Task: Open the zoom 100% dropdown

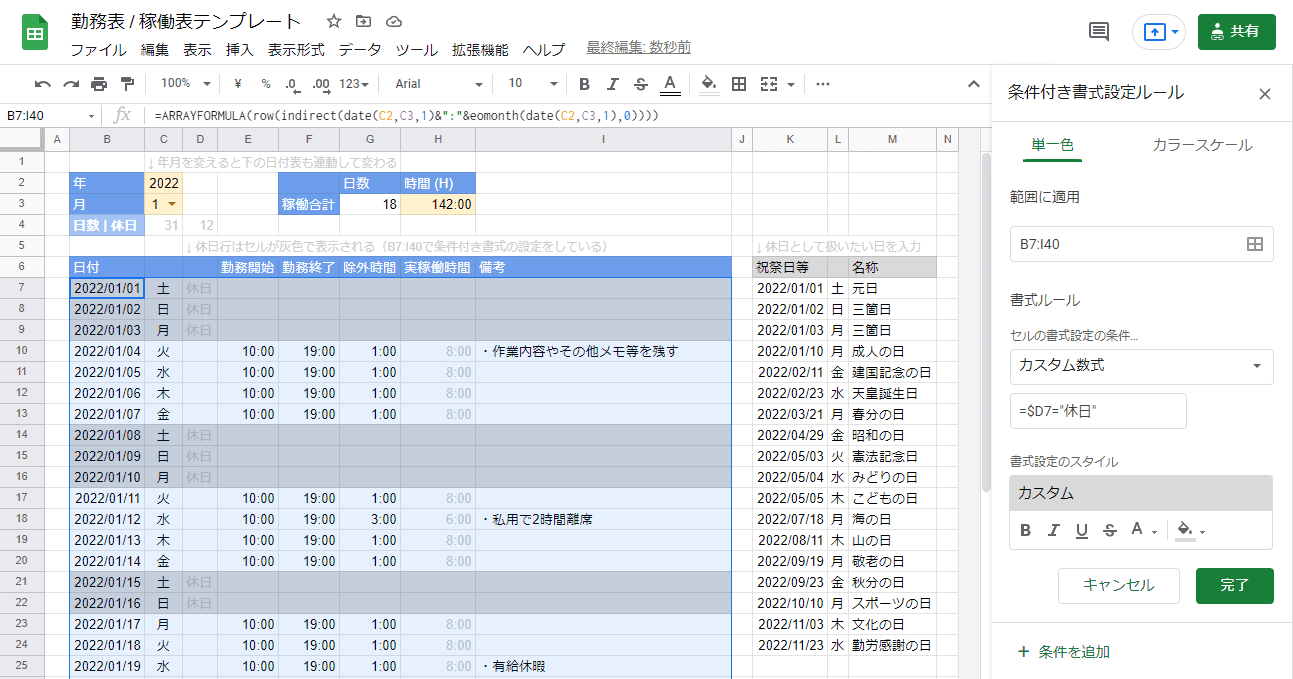Action: (186, 84)
